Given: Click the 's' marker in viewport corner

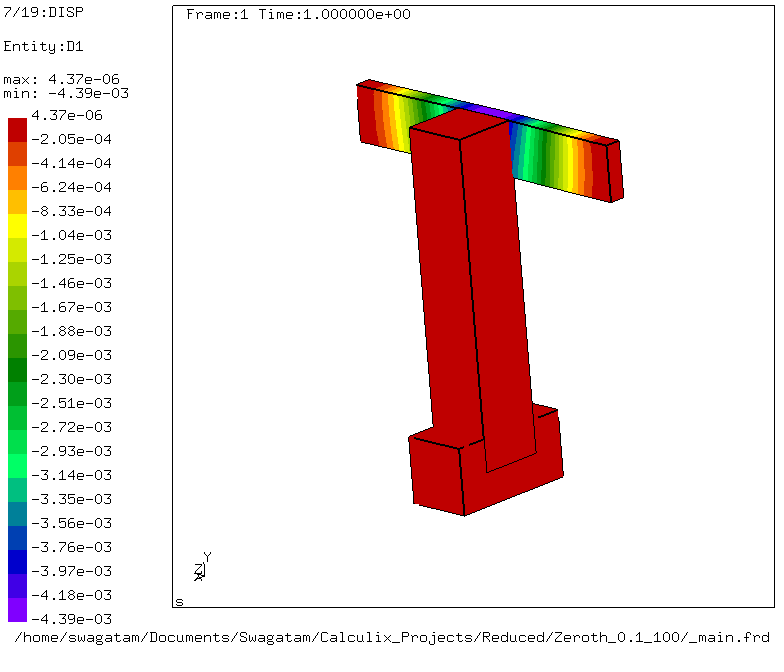Looking at the screenshot, I should tap(180, 602).
